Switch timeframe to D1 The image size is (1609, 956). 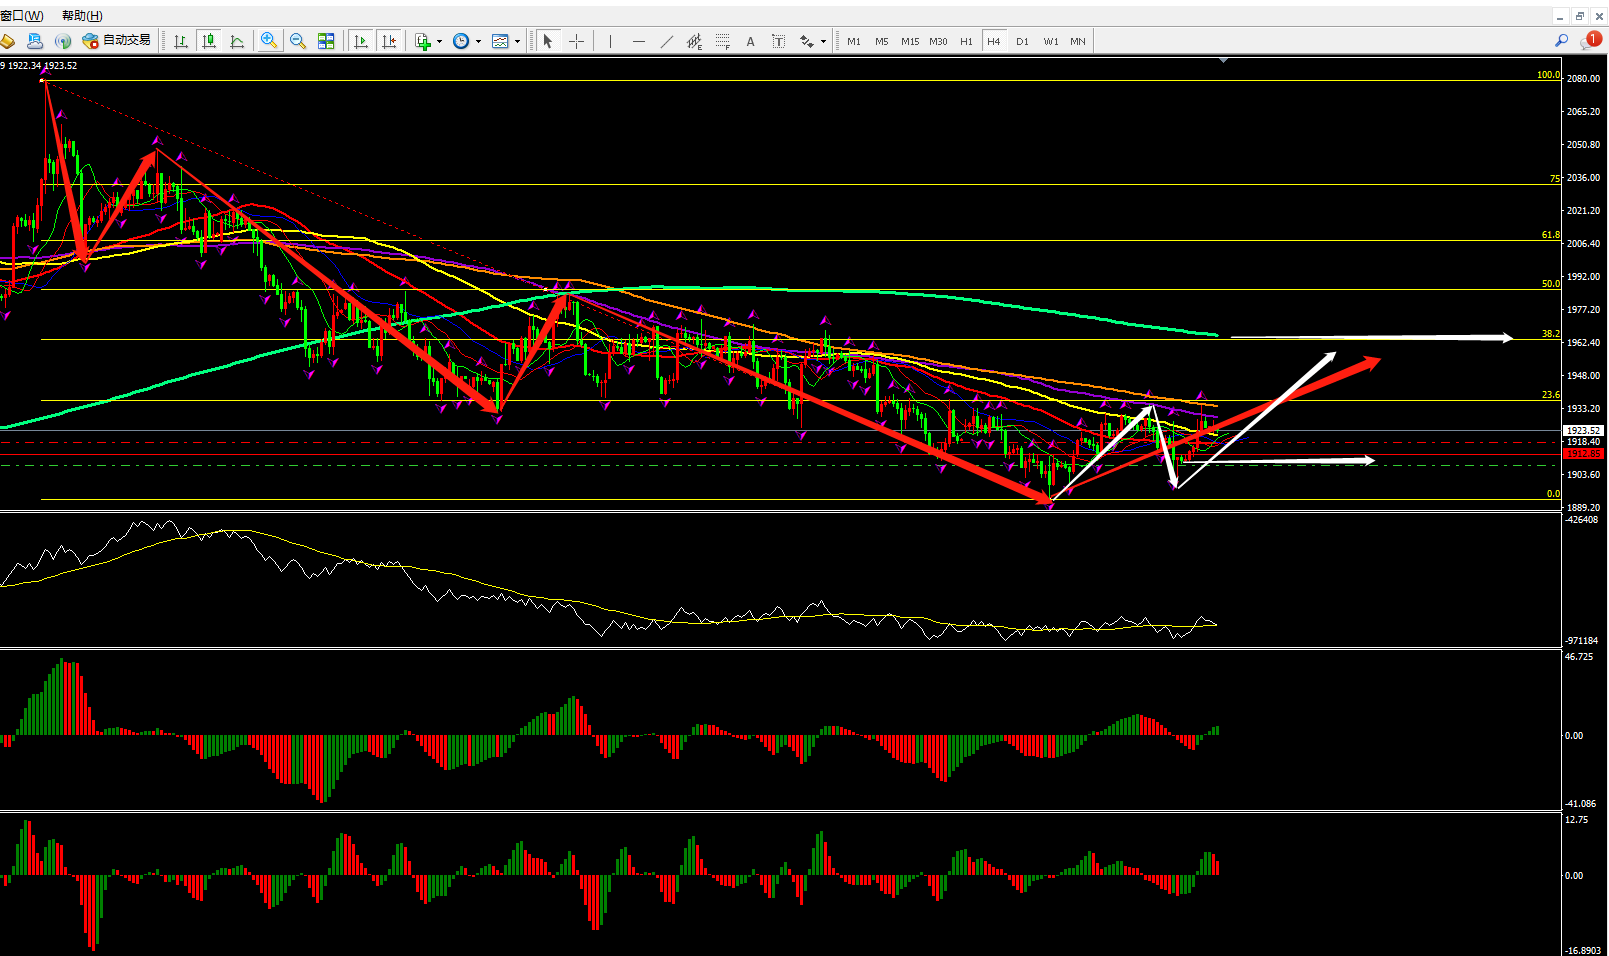coord(1022,41)
